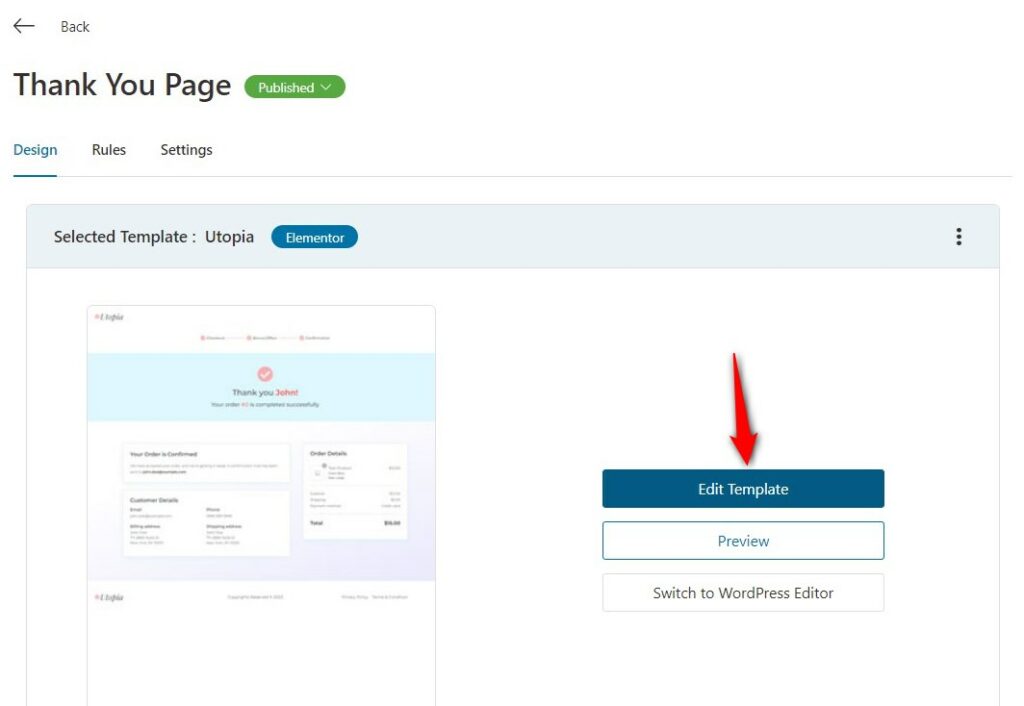Open the Published status dropdown
The height and width of the screenshot is (706, 1024).
coord(295,87)
